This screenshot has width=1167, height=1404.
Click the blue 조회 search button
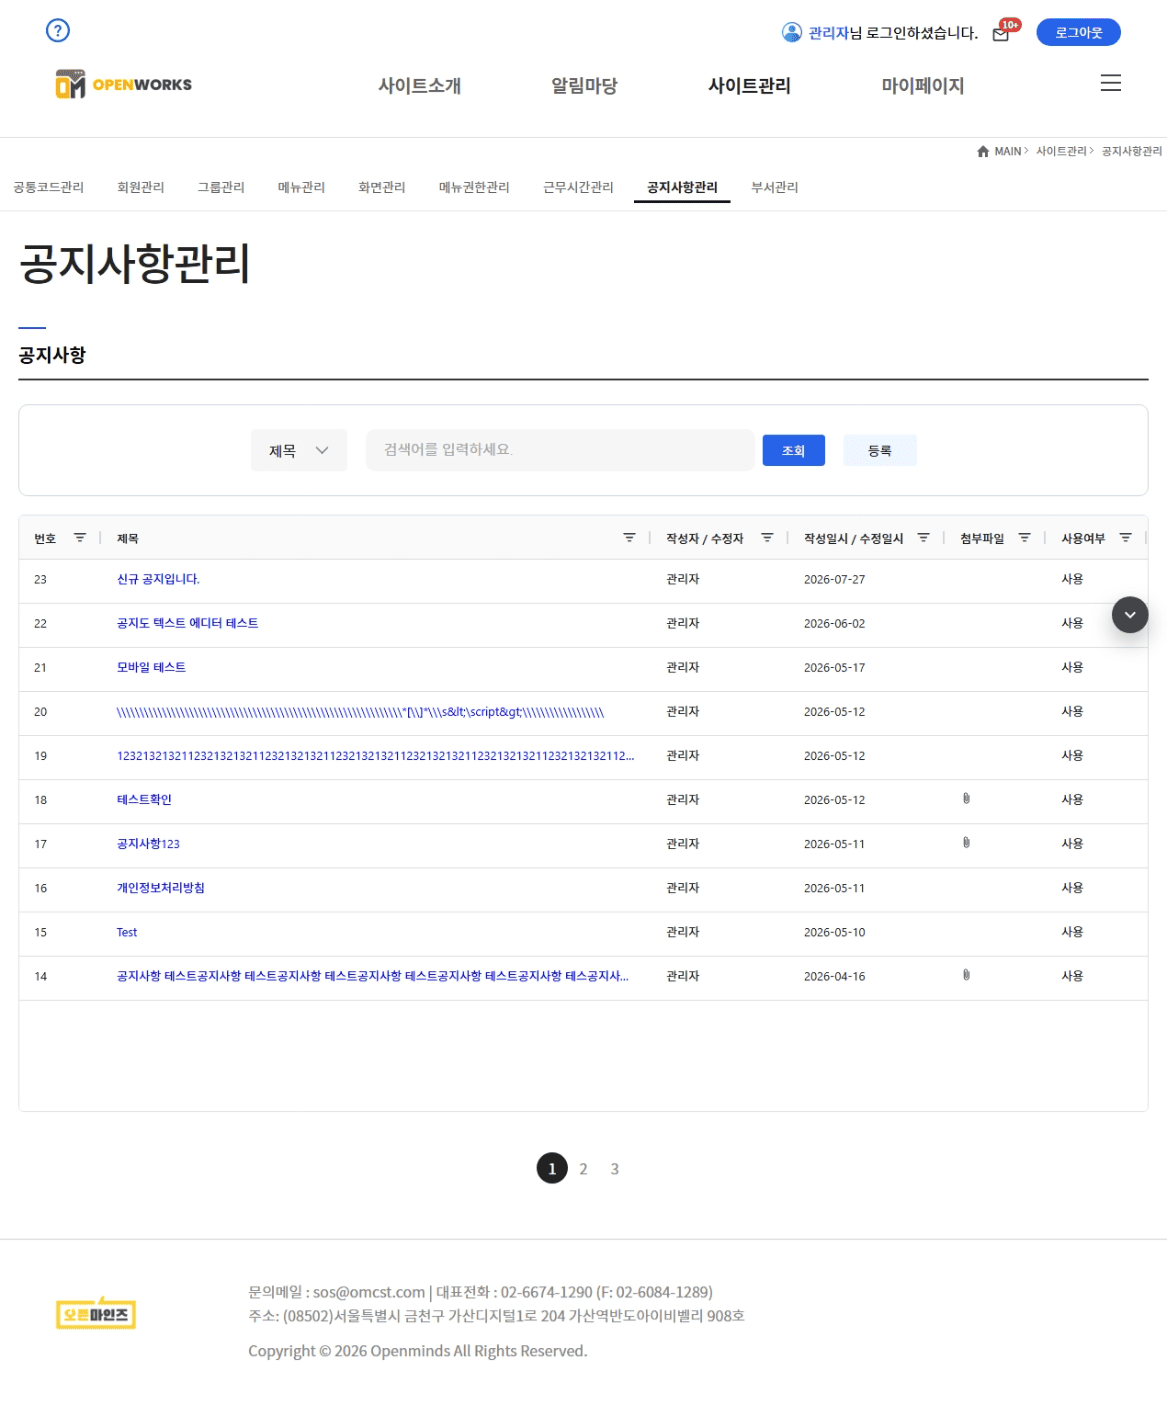coord(793,450)
